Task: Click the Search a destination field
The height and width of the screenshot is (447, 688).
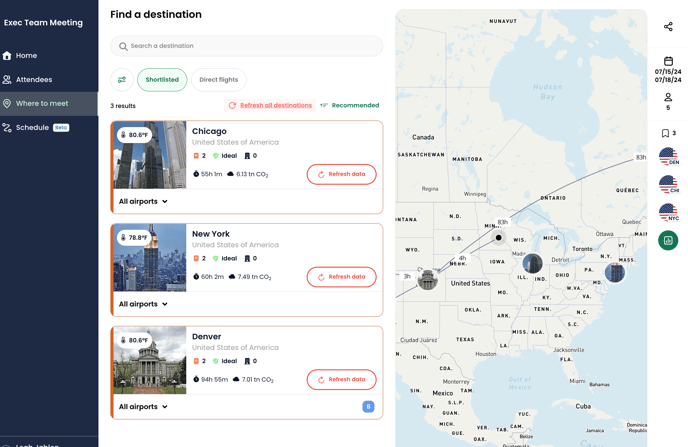Action: tap(247, 46)
